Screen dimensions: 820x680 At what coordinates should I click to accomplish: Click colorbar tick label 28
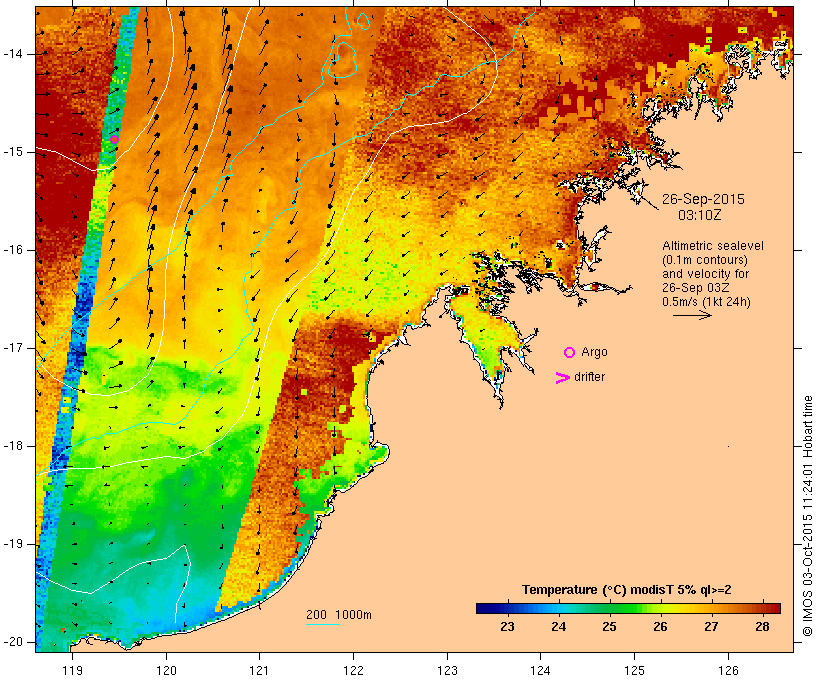click(x=762, y=627)
